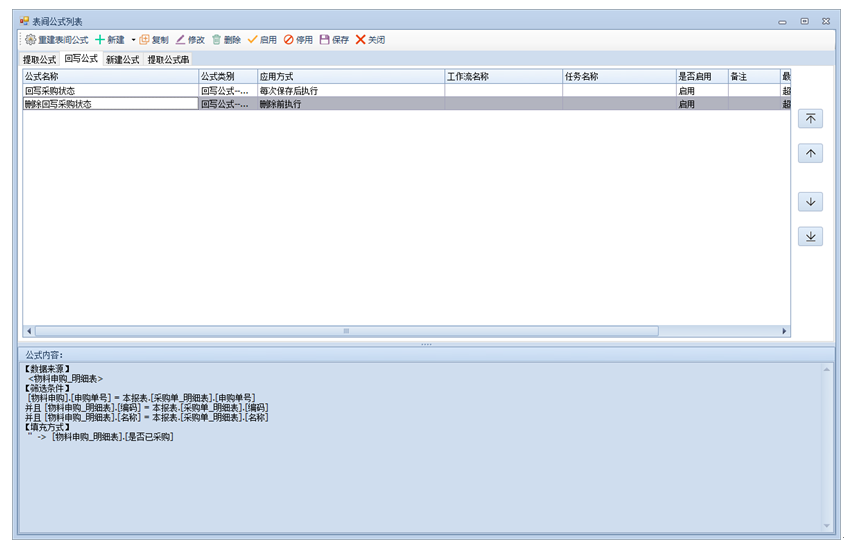Click the formula content text area

pyautogui.click(x=420, y=450)
